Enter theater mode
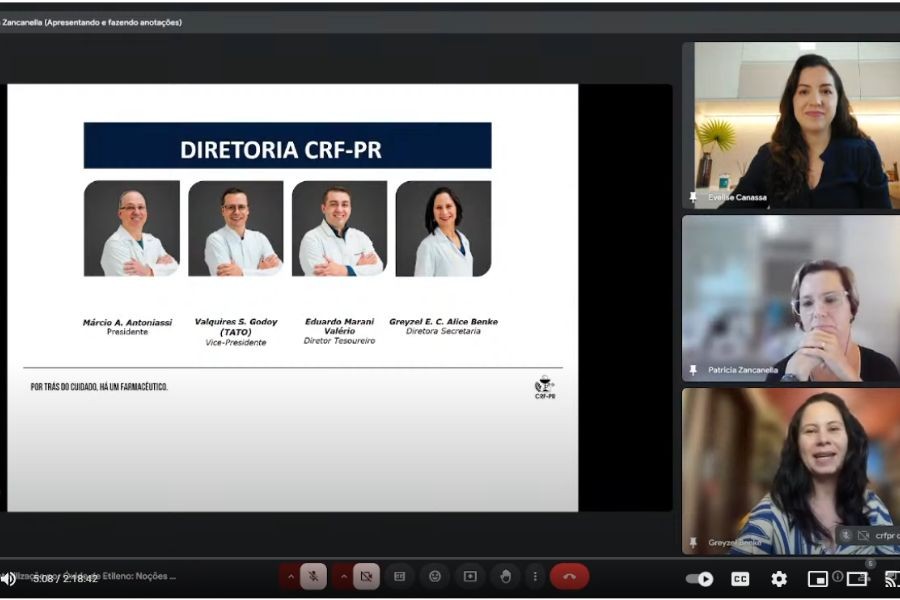Viewport: 900px width, 600px height. (x=858, y=578)
